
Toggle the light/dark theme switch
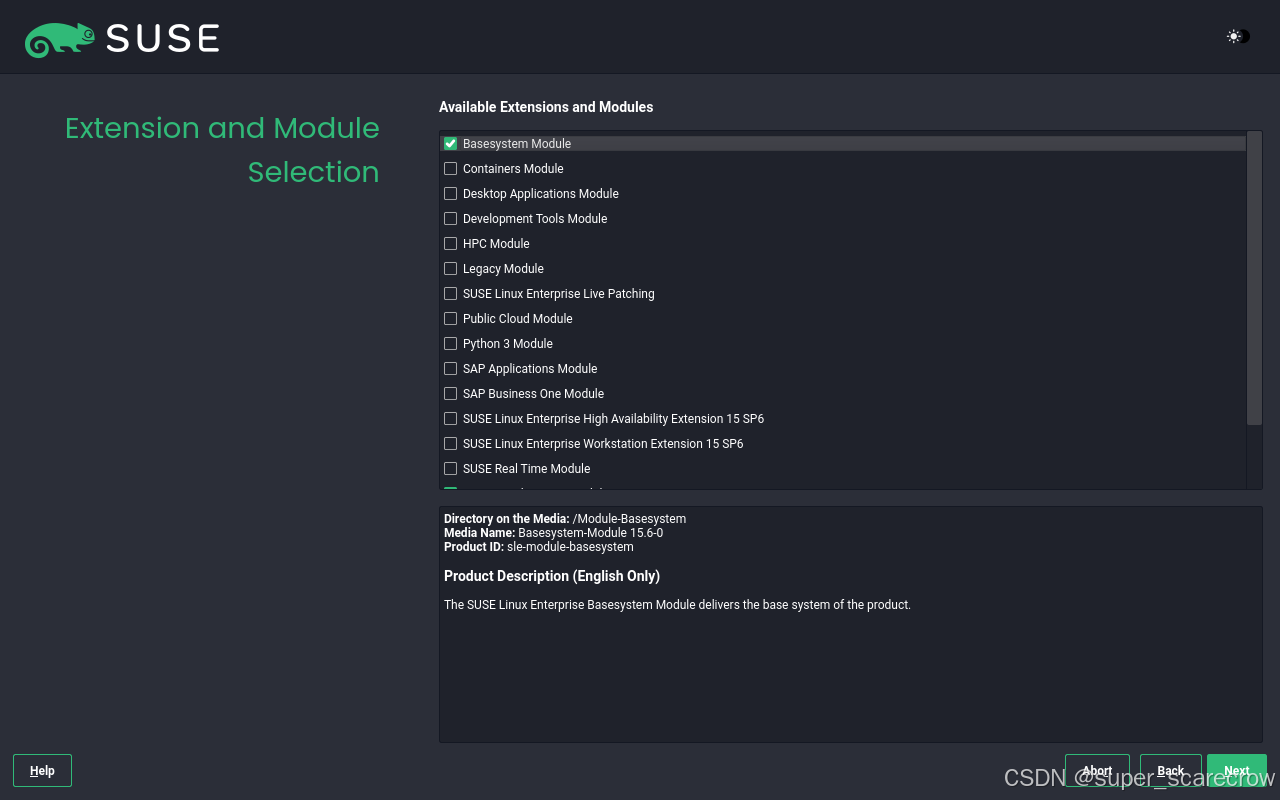(1238, 36)
